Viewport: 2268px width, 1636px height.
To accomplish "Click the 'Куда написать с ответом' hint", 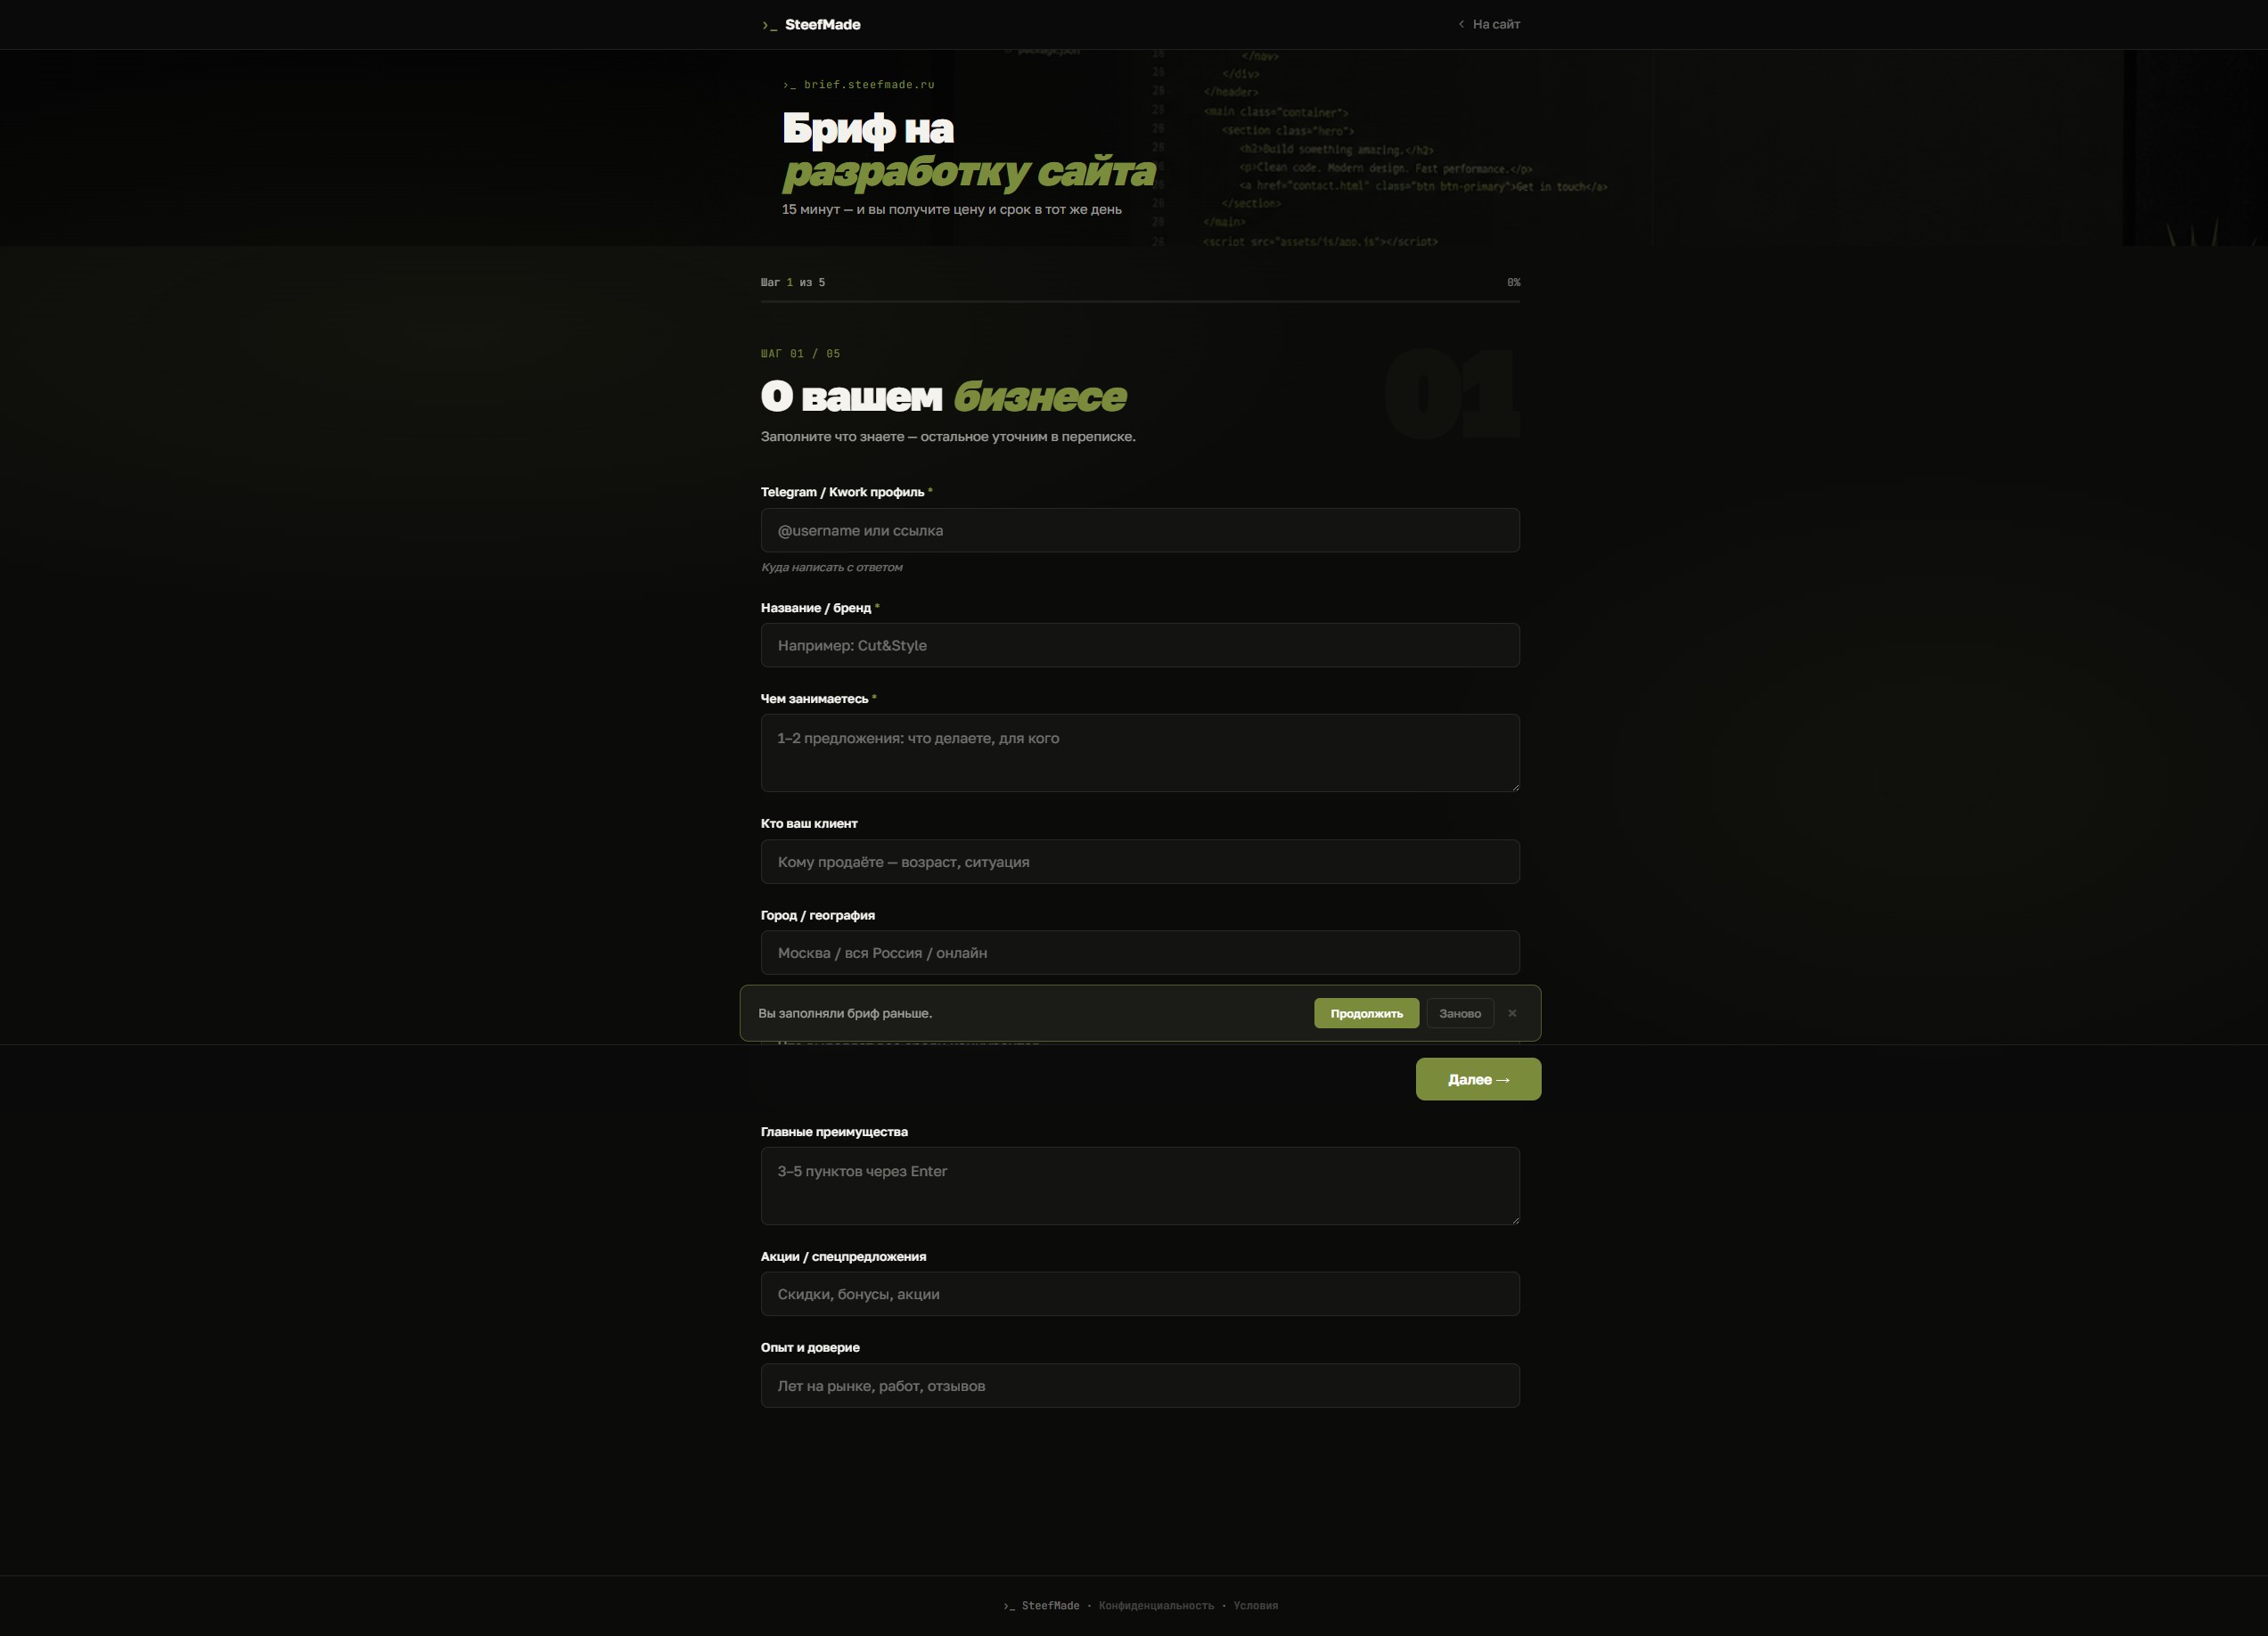I will click(x=832, y=567).
